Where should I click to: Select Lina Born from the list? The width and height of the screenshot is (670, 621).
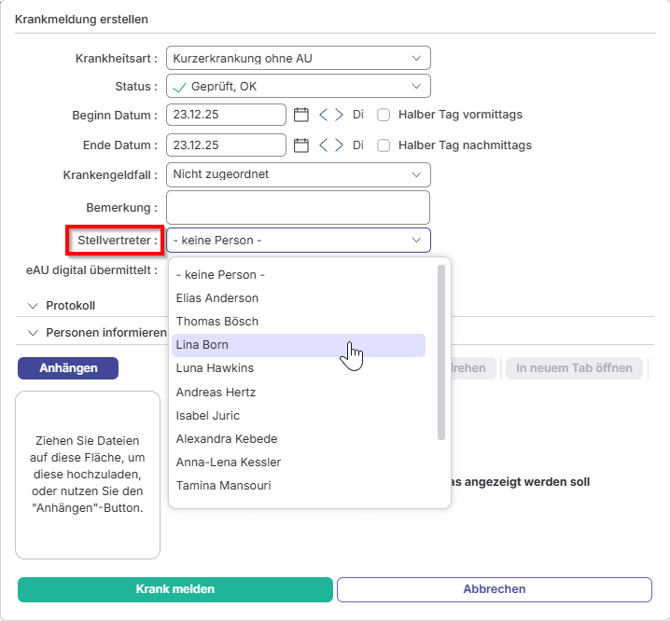pyautogui.click(x=298, y=345)
